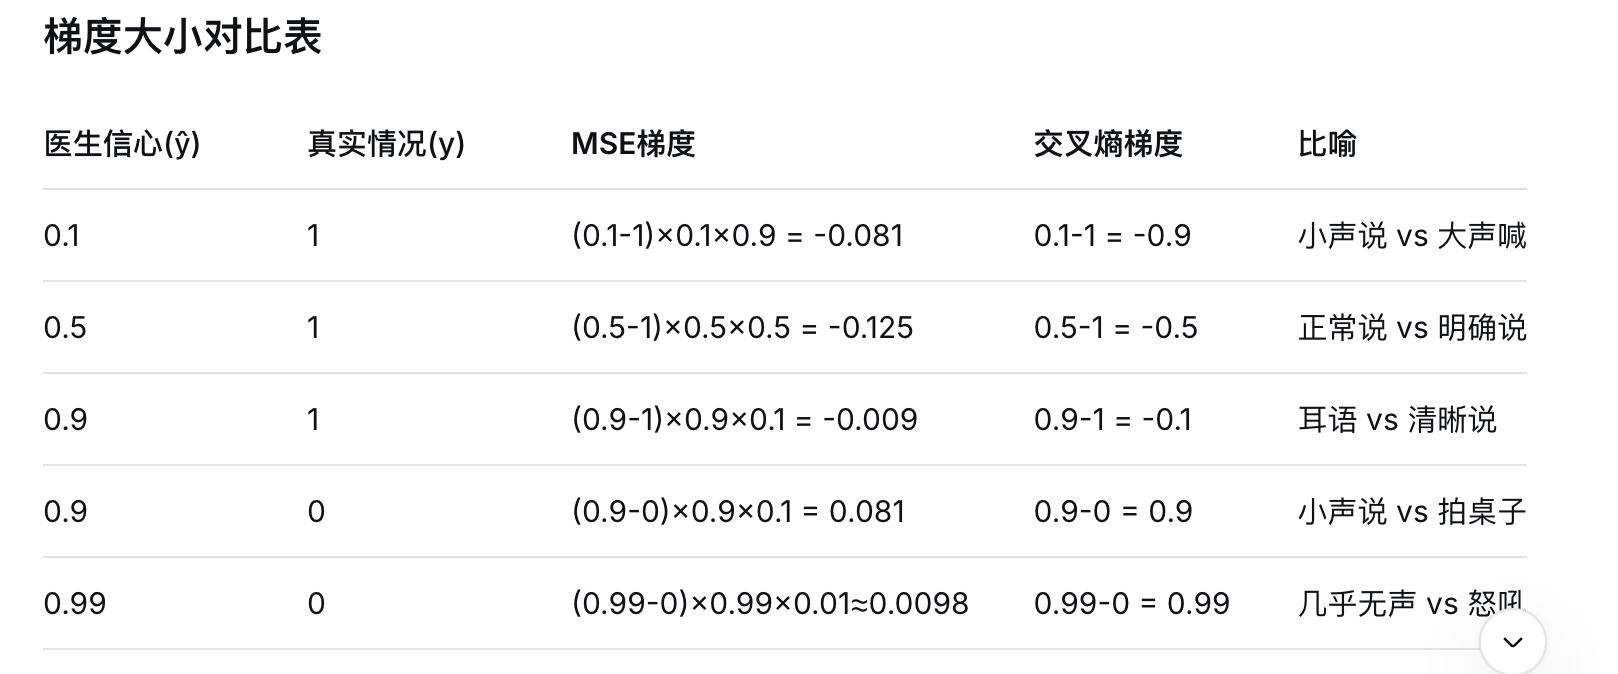Click the cell 0.5-1 = -0.5

(x=1115, y=328)
